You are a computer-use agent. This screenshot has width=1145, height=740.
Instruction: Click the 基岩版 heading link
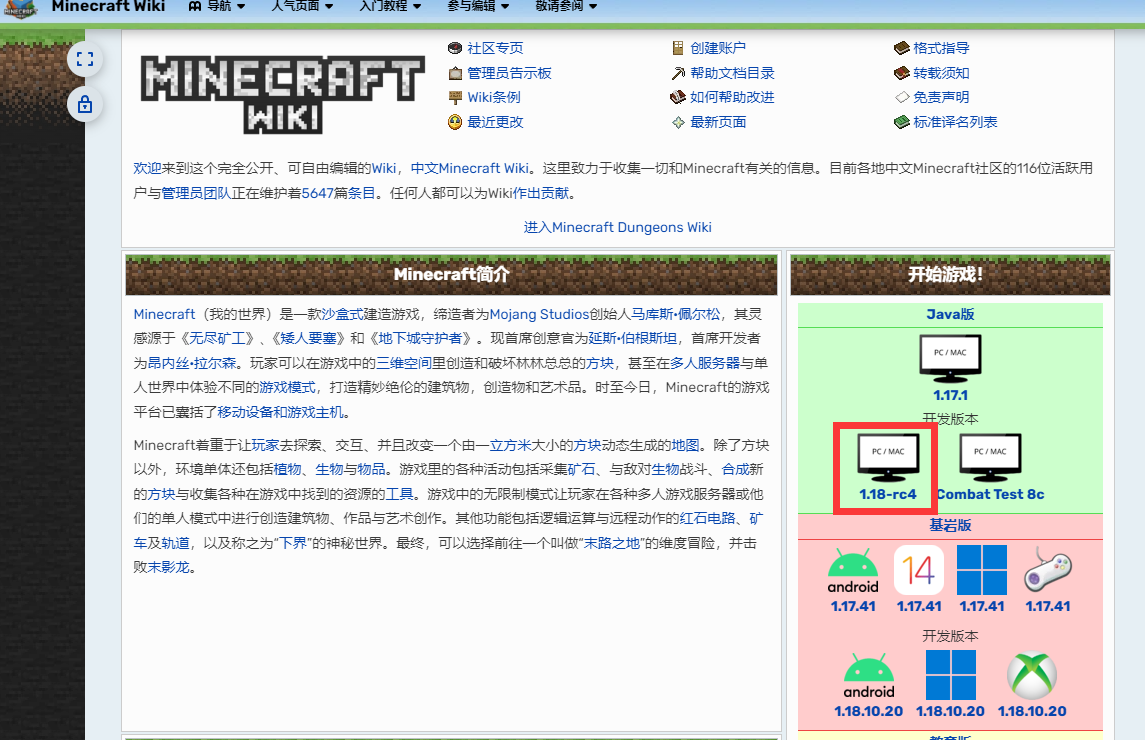(x=950, y=525)
